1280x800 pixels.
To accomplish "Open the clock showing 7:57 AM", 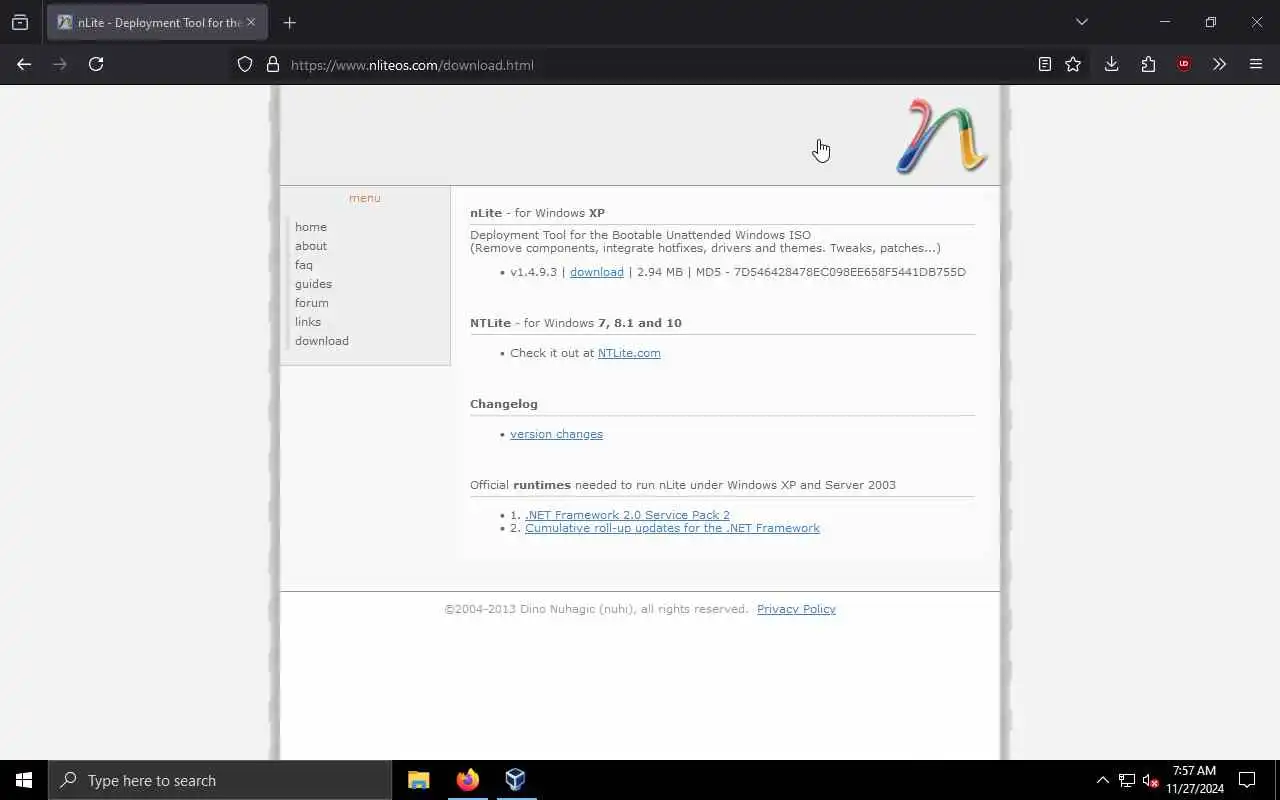I will point(1194,780).
